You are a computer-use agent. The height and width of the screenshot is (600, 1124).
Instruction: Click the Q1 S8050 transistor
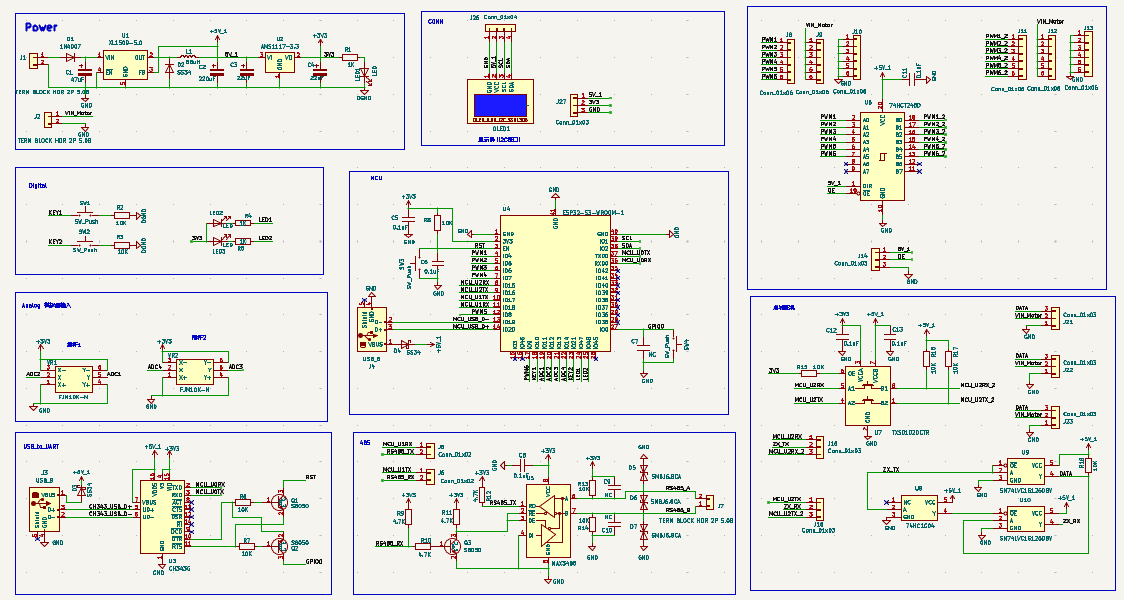click(x=282, y=500)
